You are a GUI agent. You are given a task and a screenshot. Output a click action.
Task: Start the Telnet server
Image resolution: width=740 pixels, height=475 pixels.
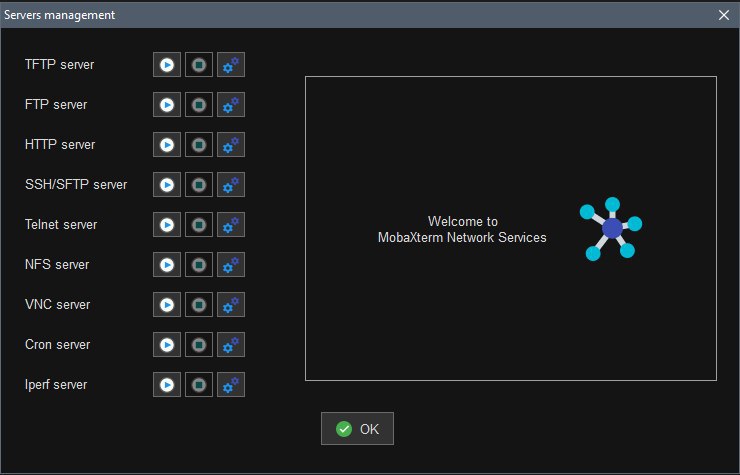tap(167, 225)
